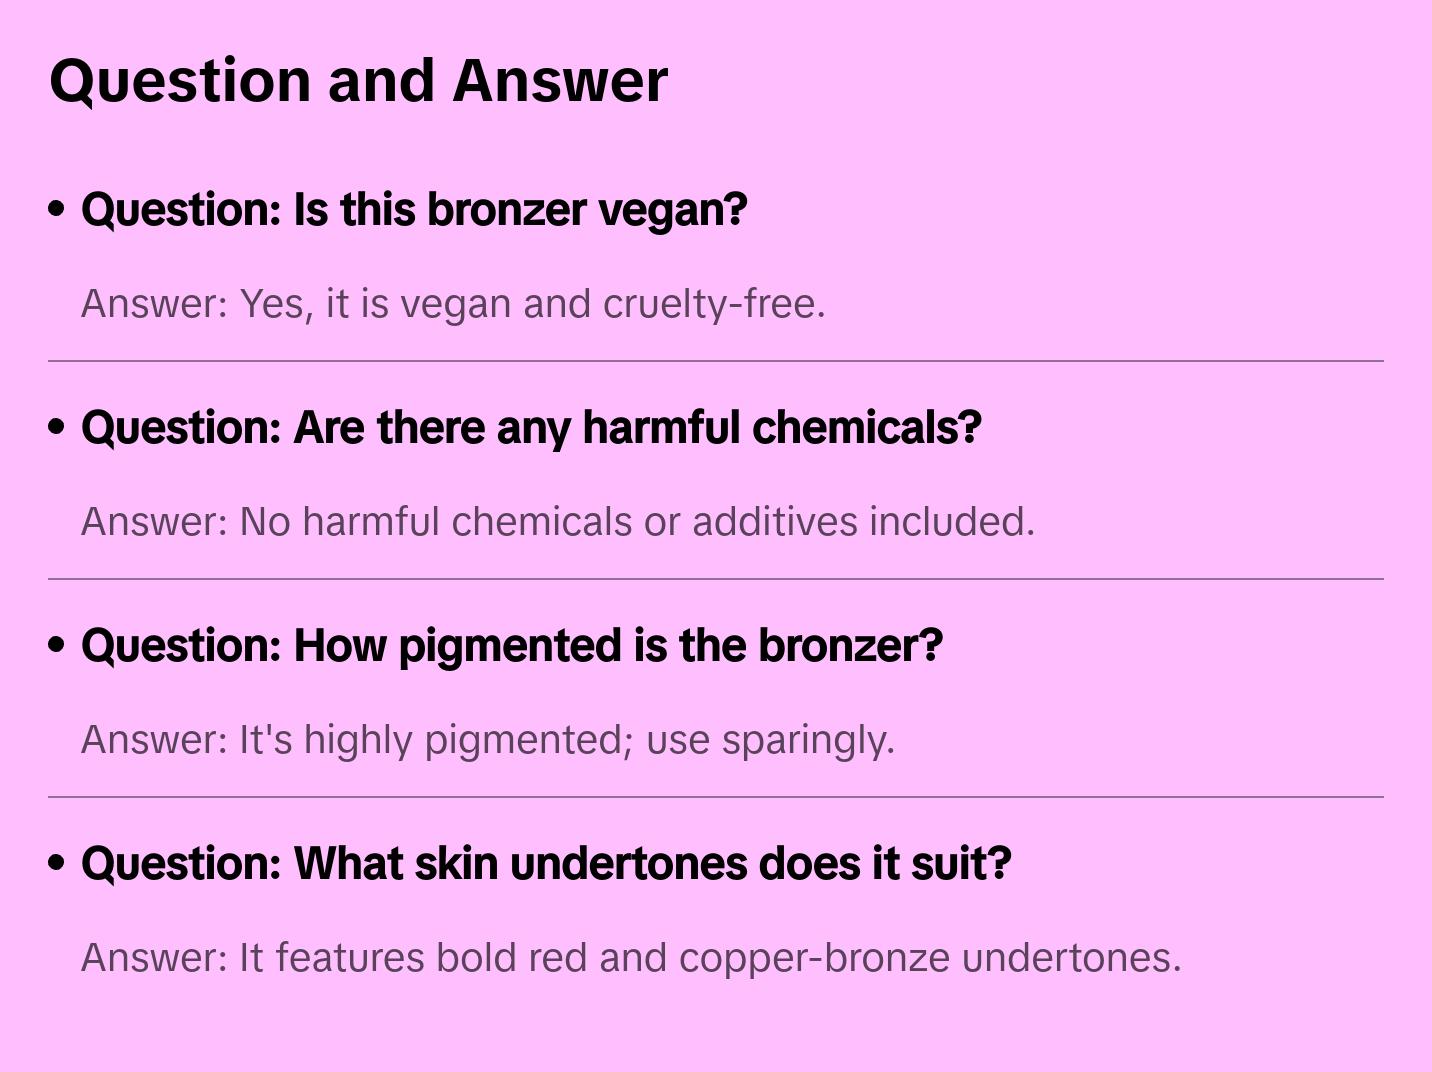Screen dimensions: 1432x1072
Task: Select the "Is this bronzer vegan?" question
Action: [414, 210]
